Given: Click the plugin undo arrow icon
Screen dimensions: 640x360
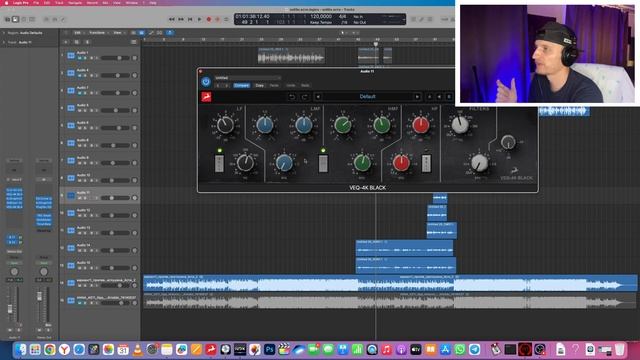Looking at the screenshot, I should pyautogui.click(x=292, y=97).
